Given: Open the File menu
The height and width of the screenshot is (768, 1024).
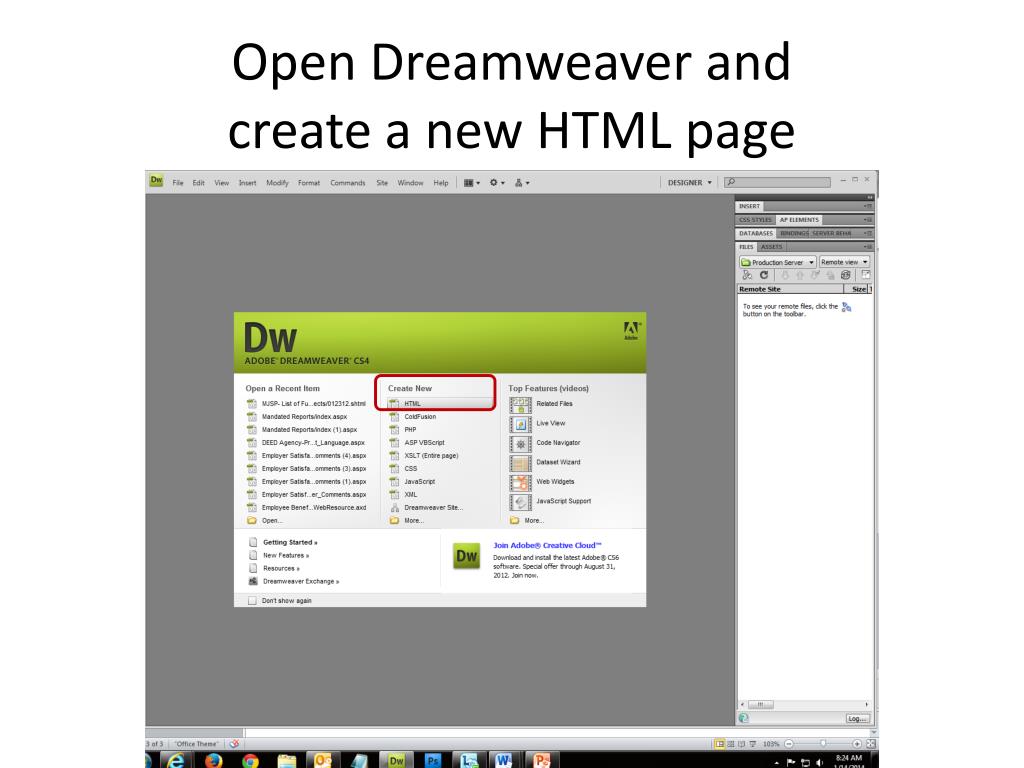Looking at the screenshot, I should coord(178,183).
